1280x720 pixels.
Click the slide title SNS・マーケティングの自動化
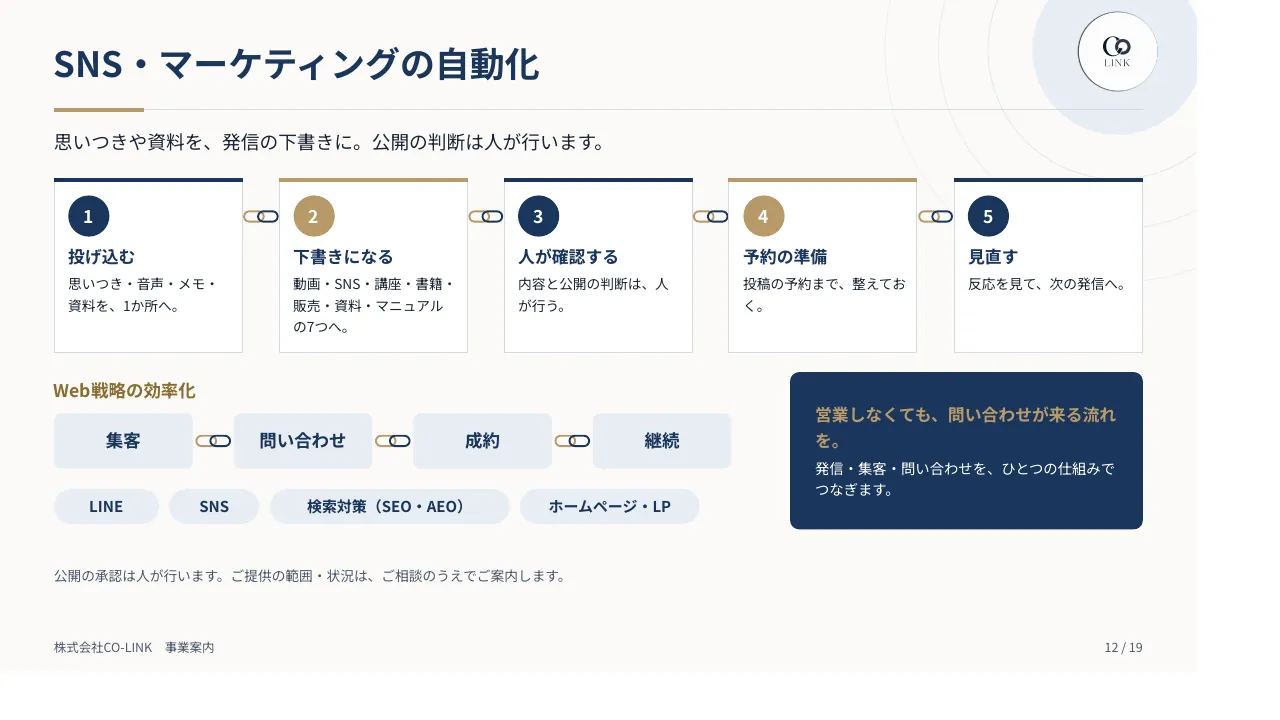[296, 64]
